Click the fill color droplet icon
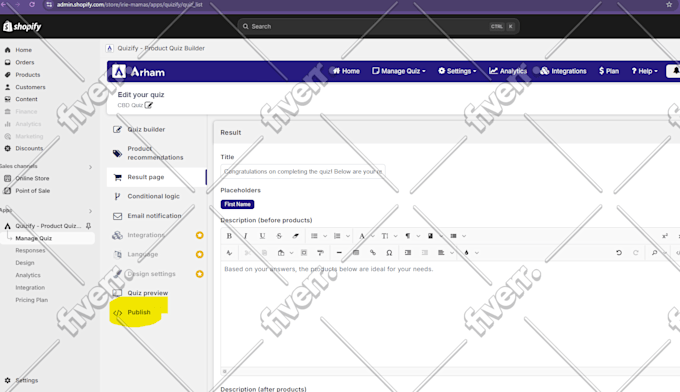Viewport: 680px width, 392px height. (466, 252)
